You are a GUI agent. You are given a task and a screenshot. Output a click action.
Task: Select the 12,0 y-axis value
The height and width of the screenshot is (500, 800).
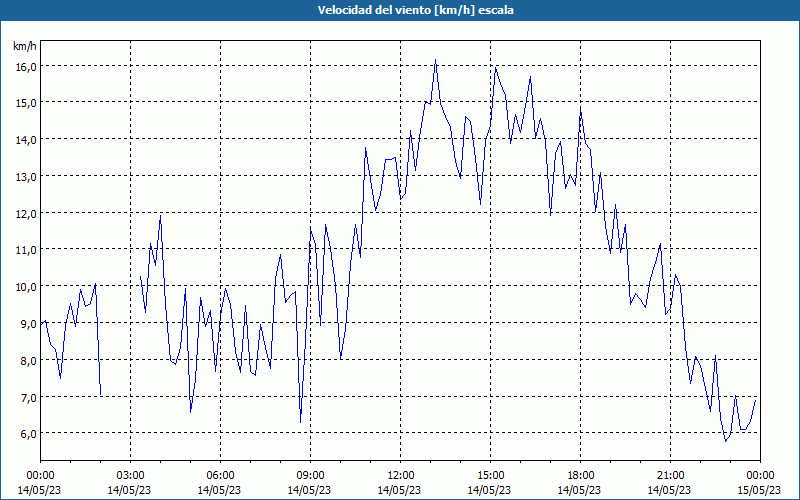pyautogui.click(x=26, y=213)
